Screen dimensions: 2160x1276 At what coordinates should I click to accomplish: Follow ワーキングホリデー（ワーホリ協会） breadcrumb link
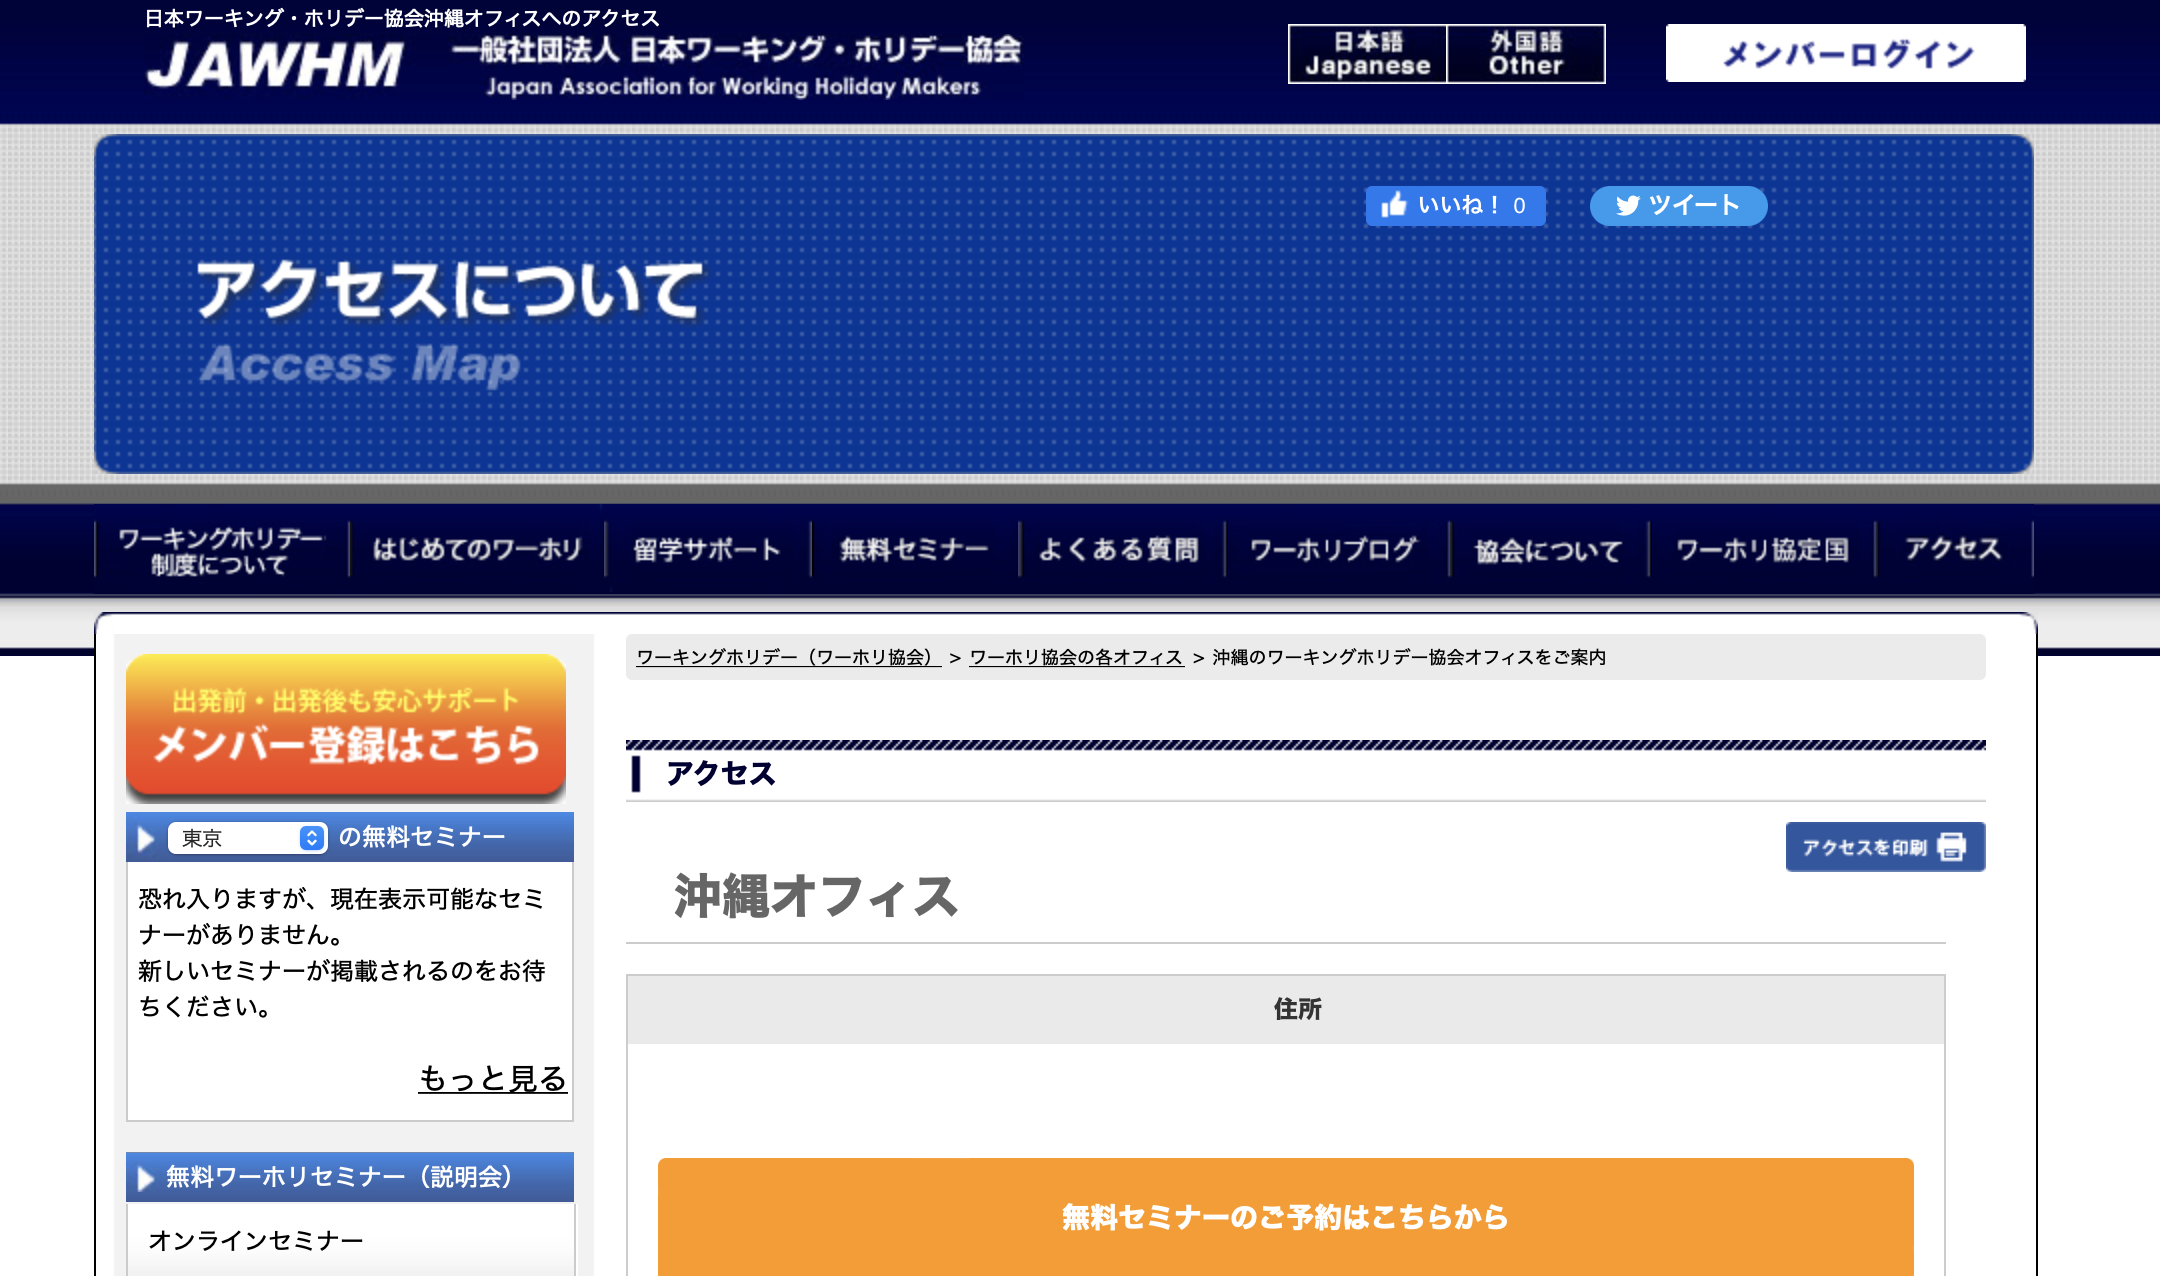tap(788, 657)
